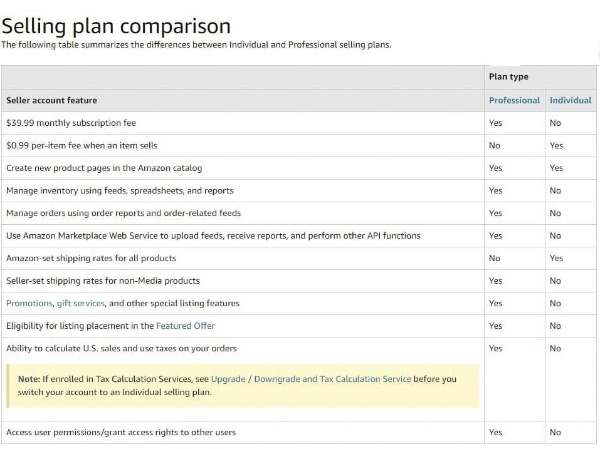600x449 pixels.
Task: Click the Manage orders using order reports text
Action: [x=123, y=213]
